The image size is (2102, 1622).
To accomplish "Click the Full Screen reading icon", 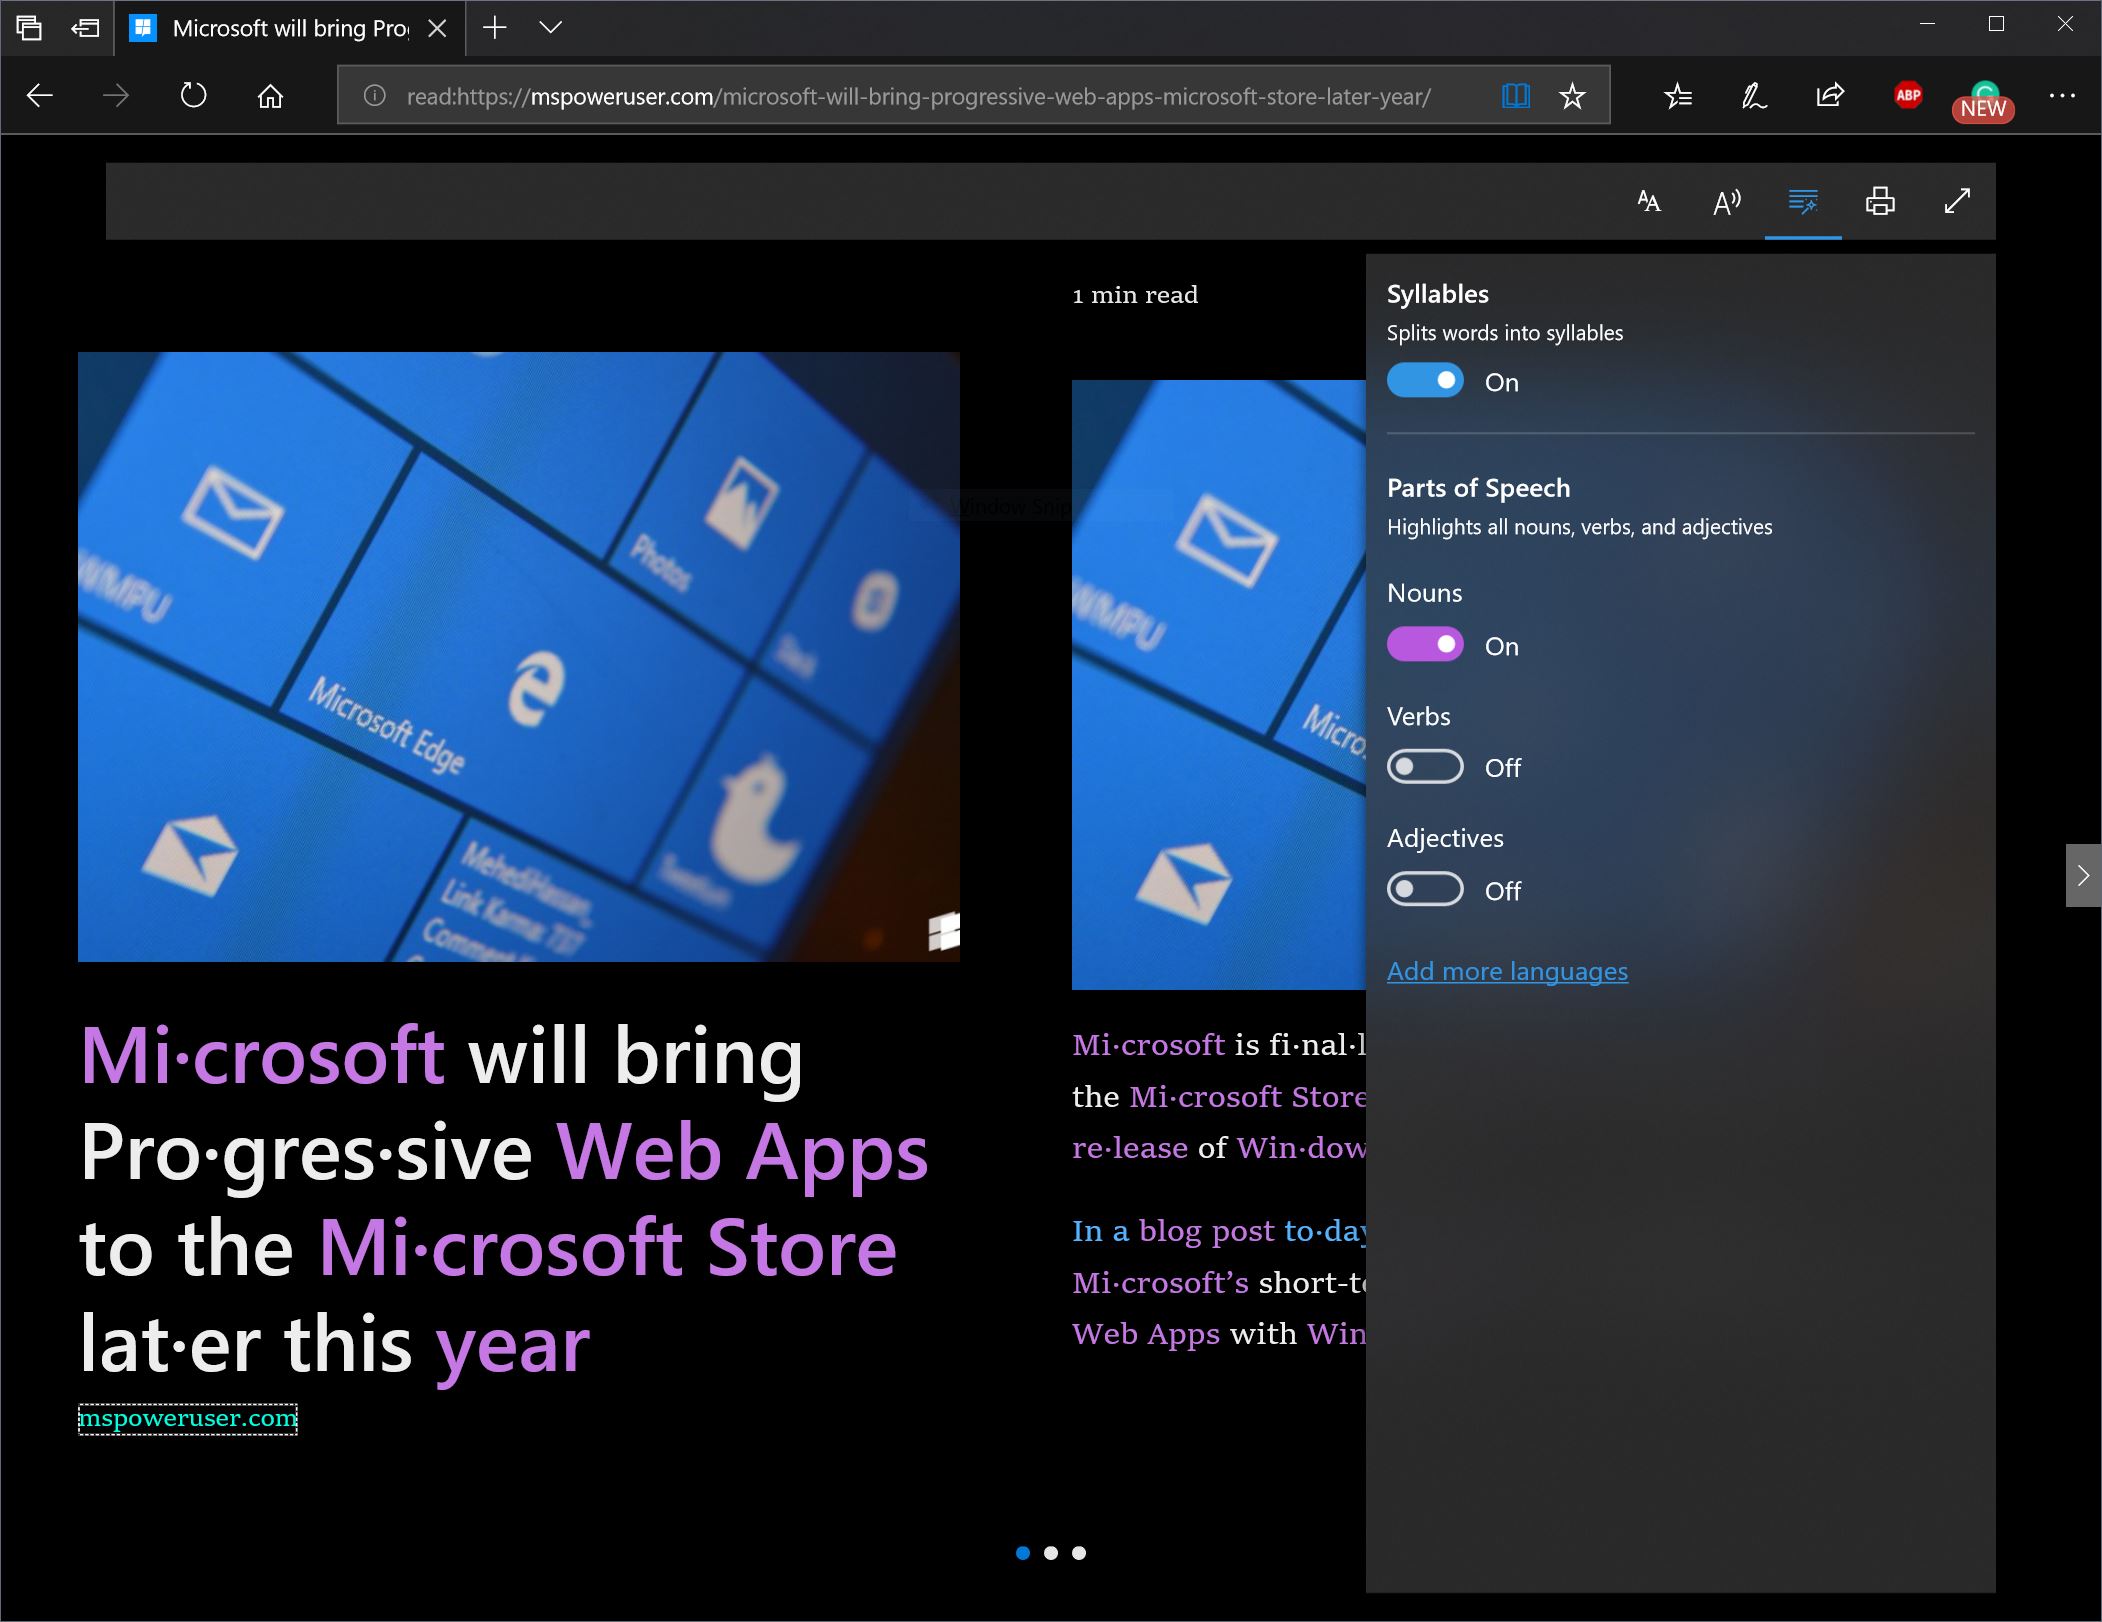I will pyautogui.click(x=1959, y=203).
